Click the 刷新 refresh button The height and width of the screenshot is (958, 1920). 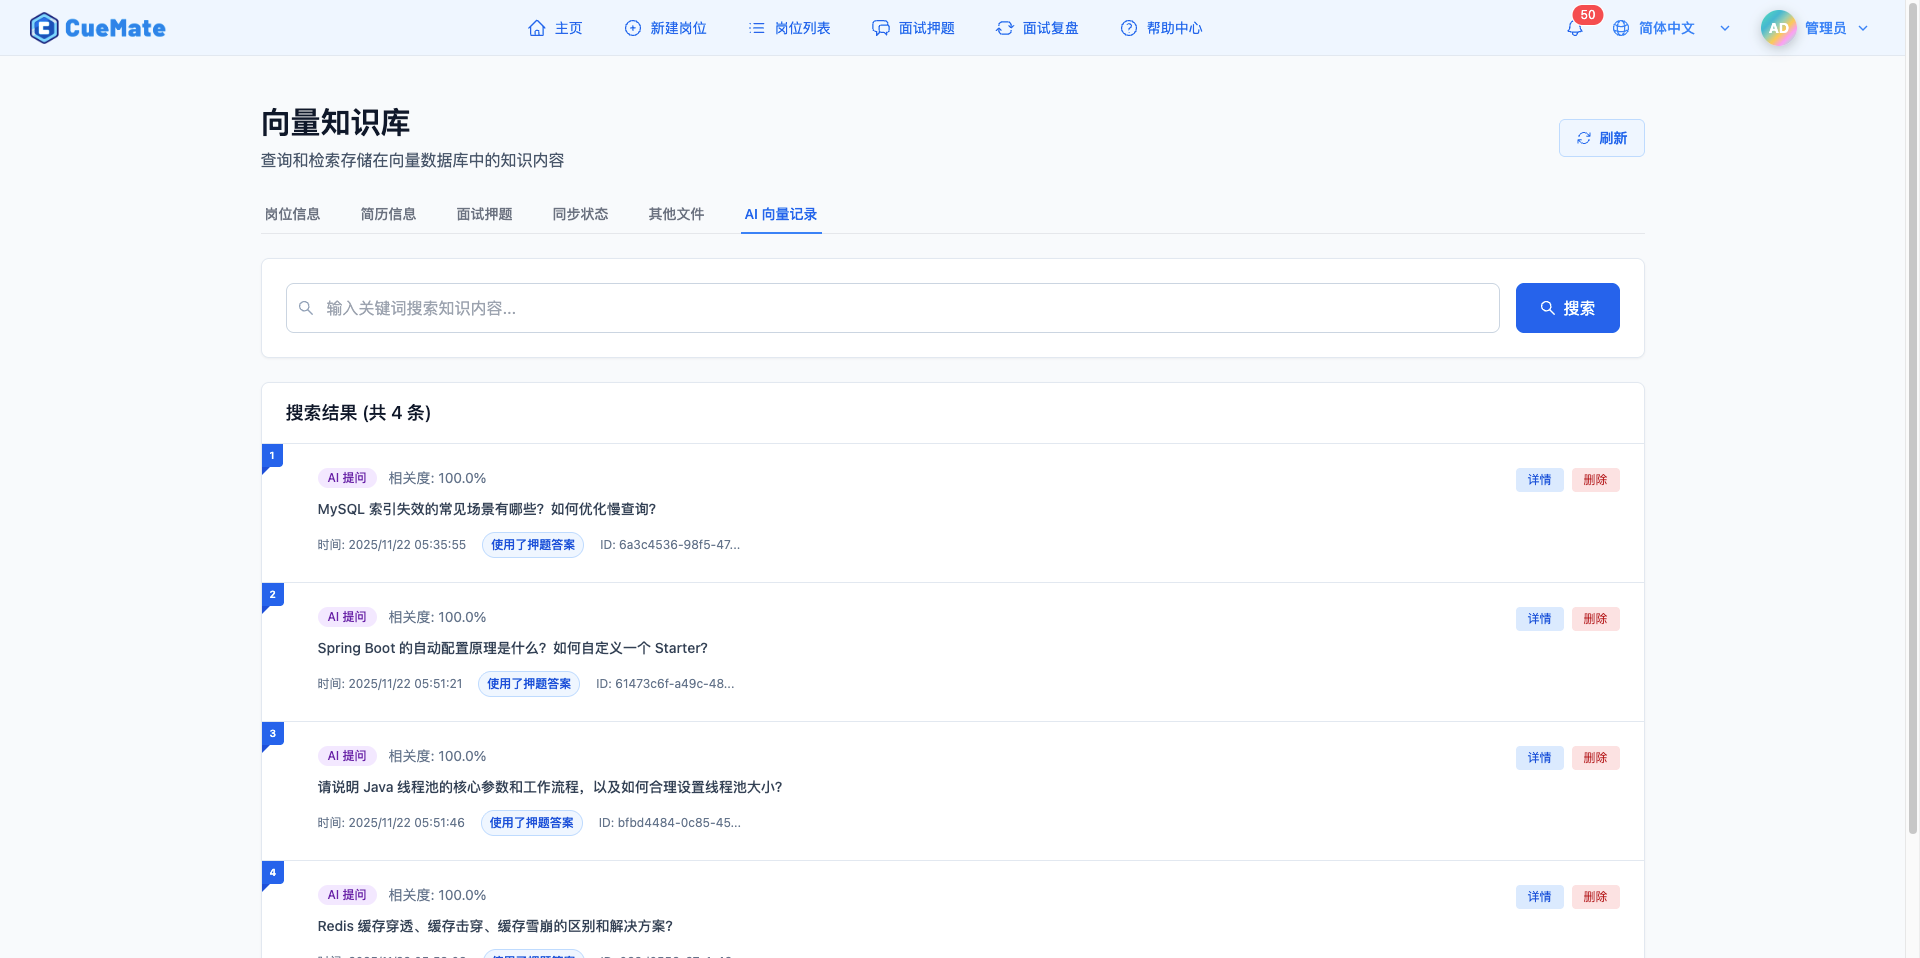click(1601, 138)
